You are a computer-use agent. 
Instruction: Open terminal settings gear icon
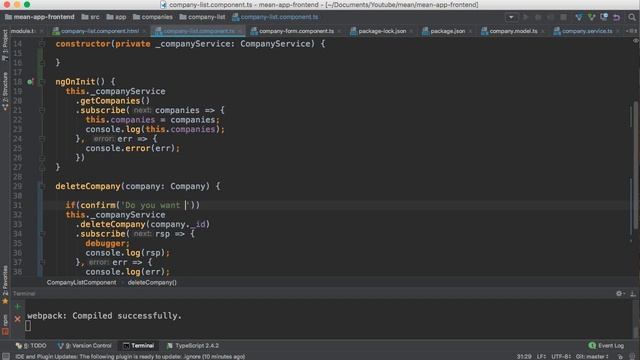click(619, 293)
